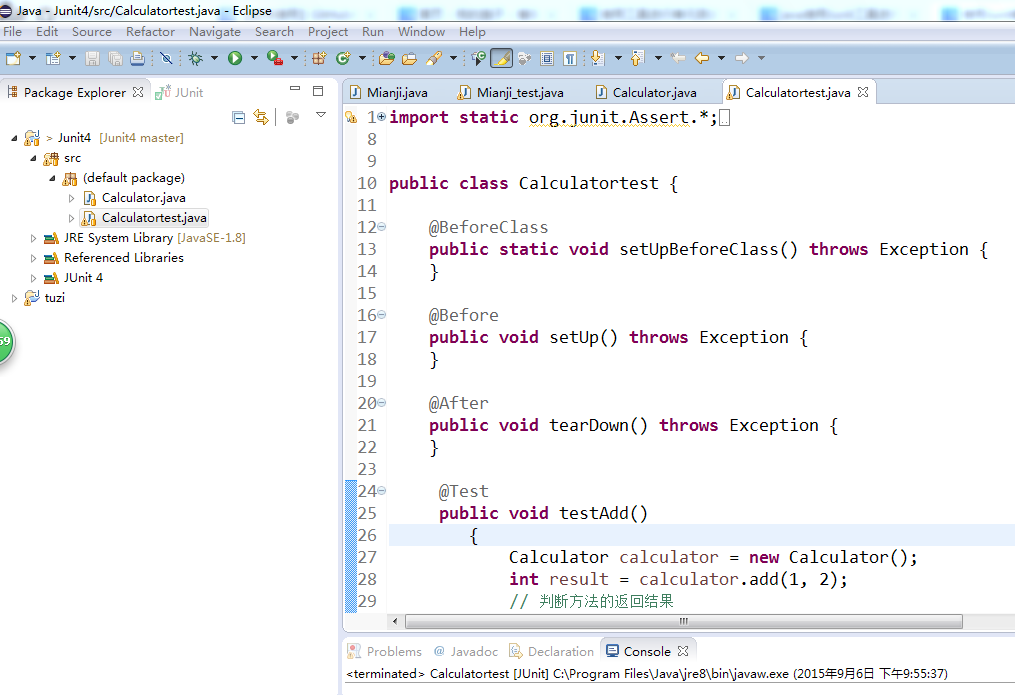Open Package Explorer View Menu triangle
The width and height of the screenshot is (1015, 695).
click(320, 115)
